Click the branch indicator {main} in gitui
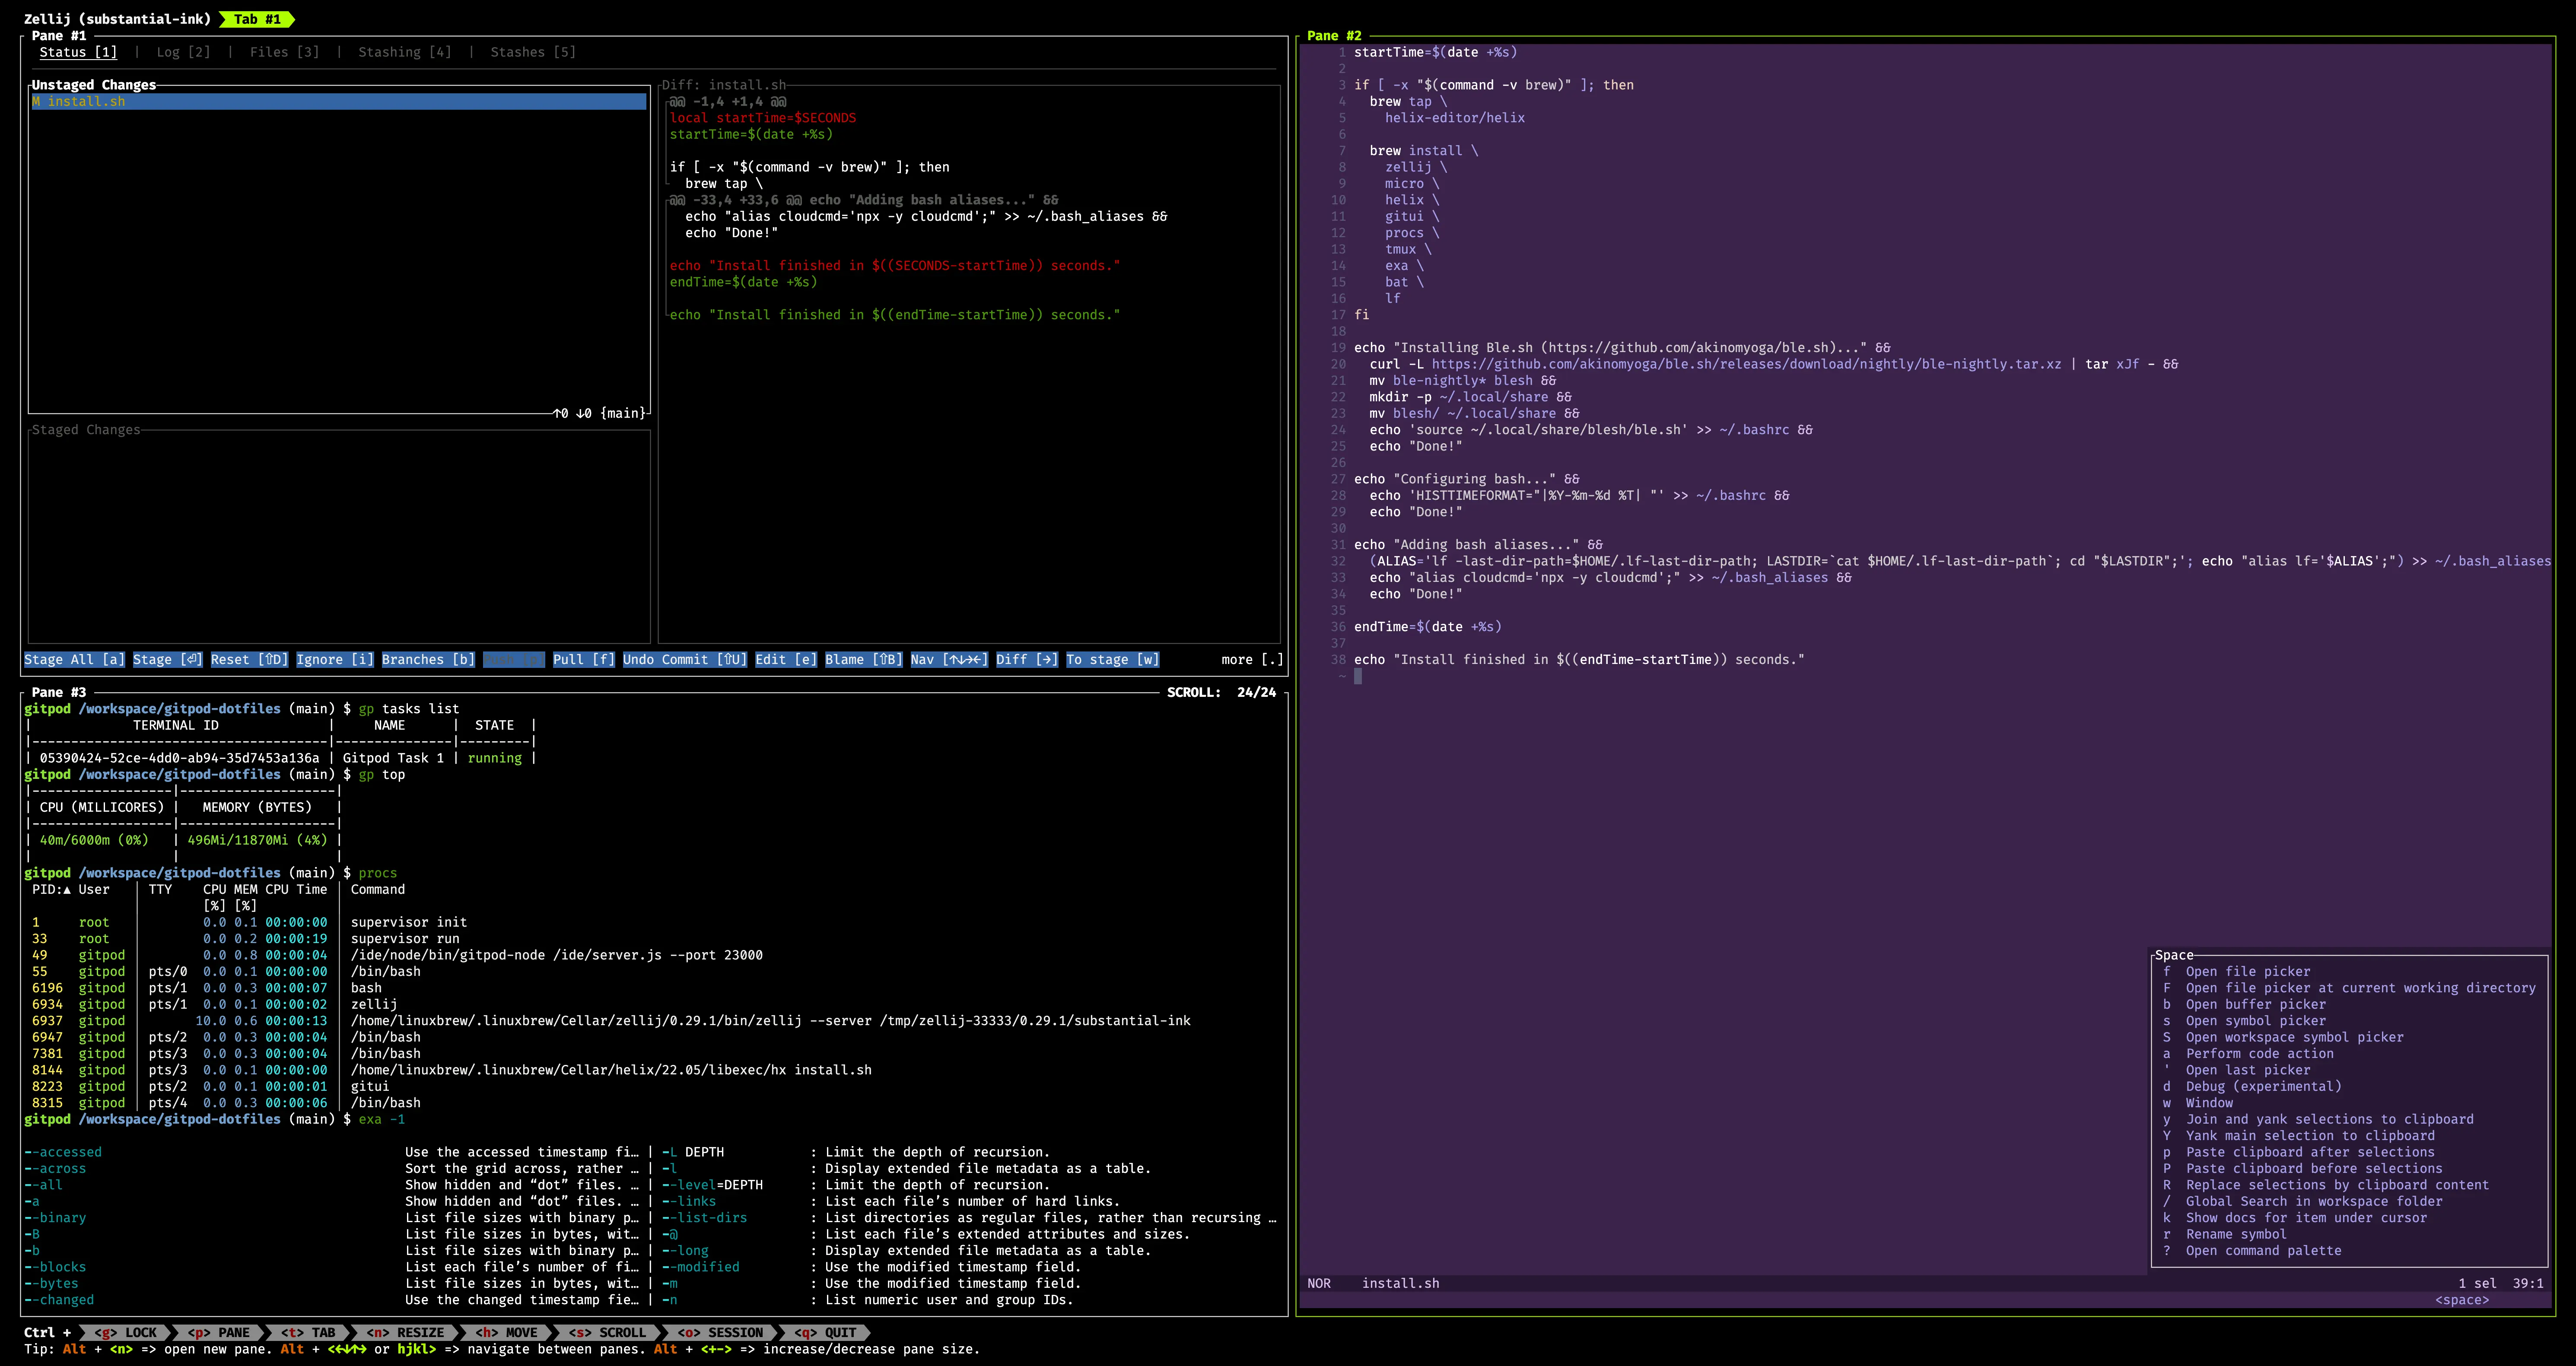This screenshot has height=1366, width=2576. pos(623,413)
